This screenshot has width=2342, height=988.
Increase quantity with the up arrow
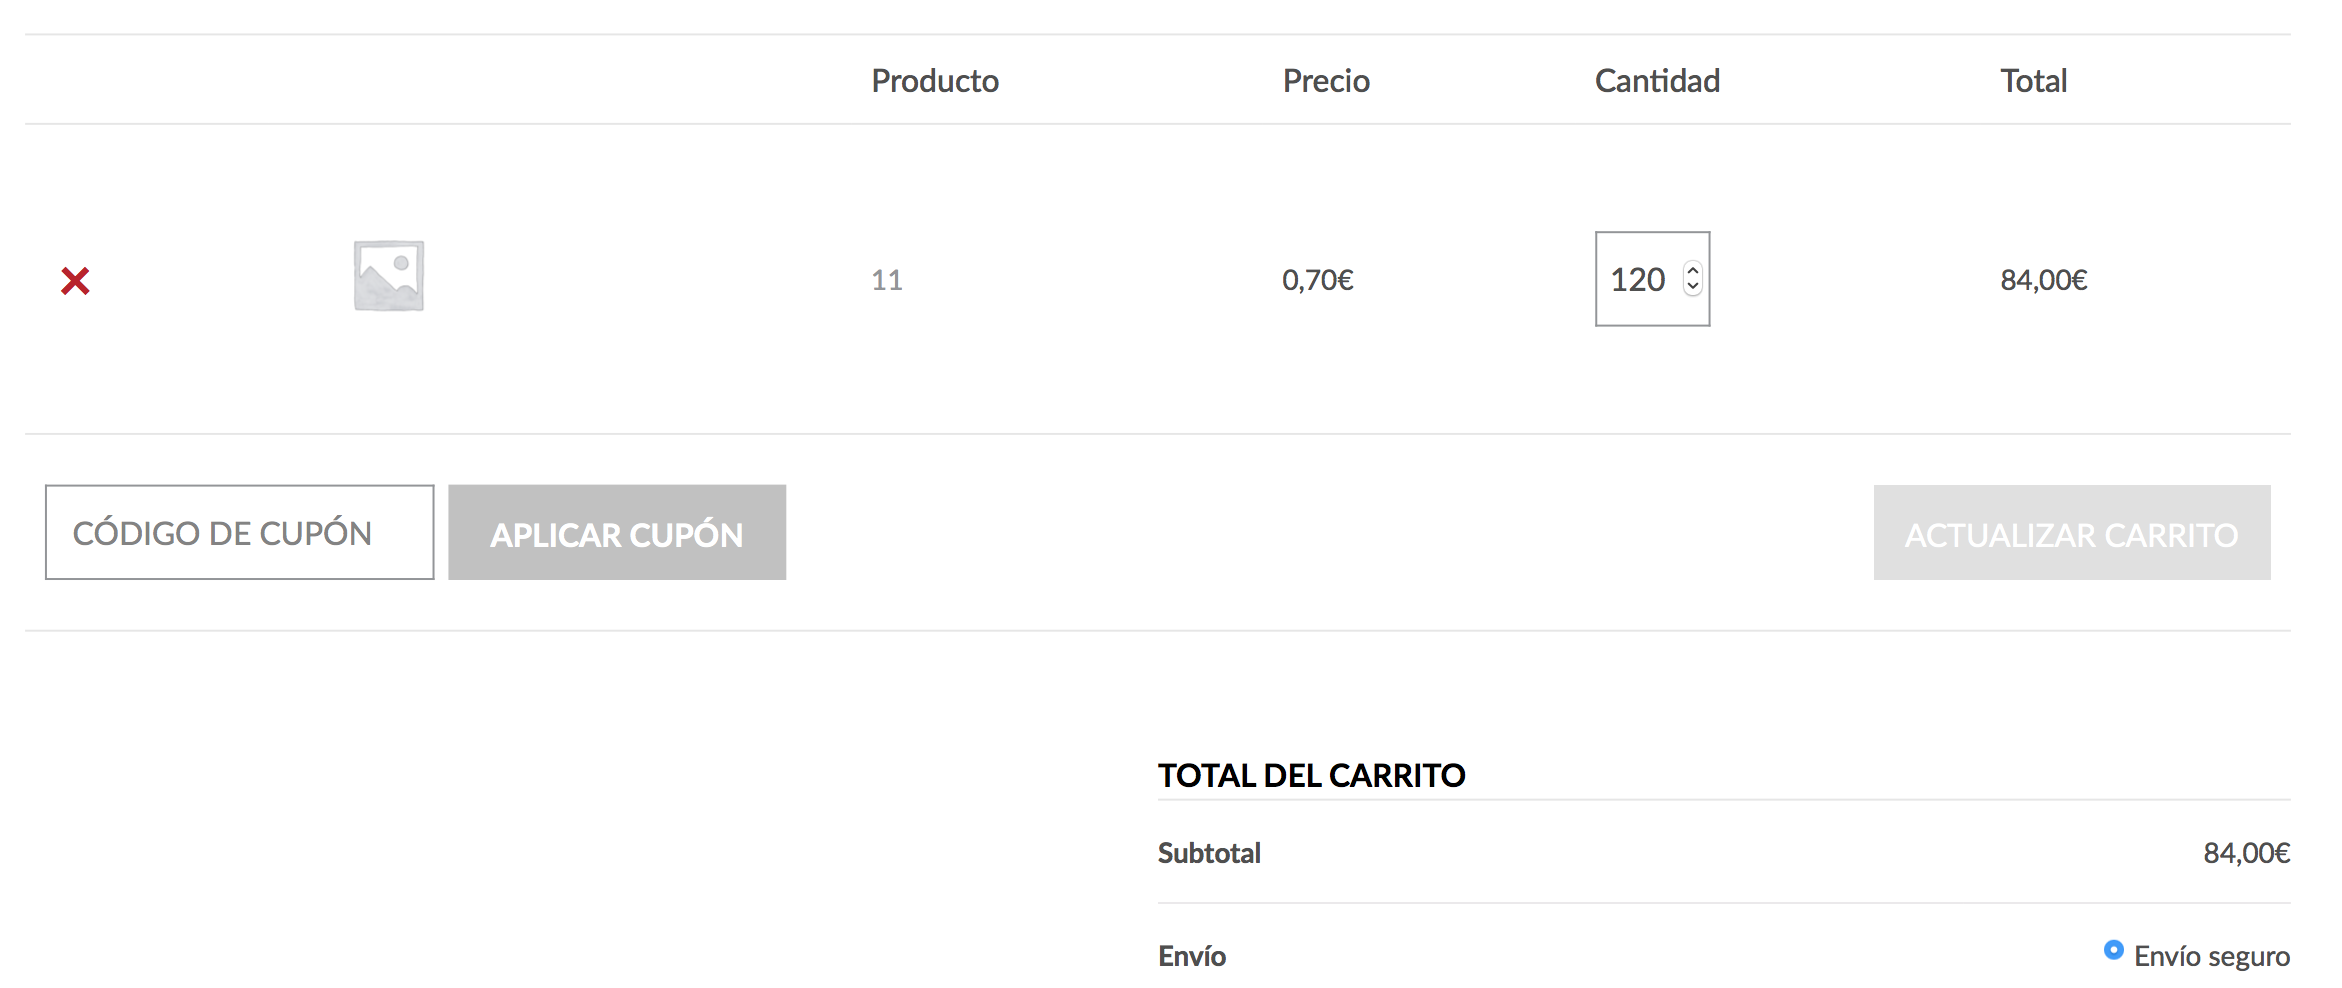click(x=1693, y=270)
